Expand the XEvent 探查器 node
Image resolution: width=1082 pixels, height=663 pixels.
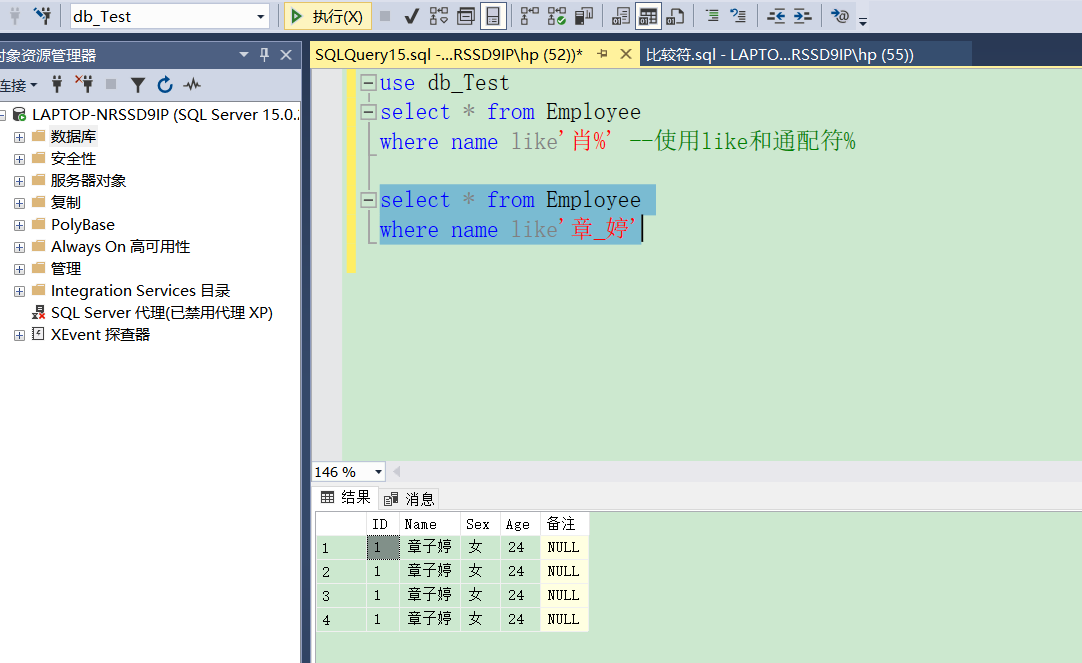click(19, 335)
